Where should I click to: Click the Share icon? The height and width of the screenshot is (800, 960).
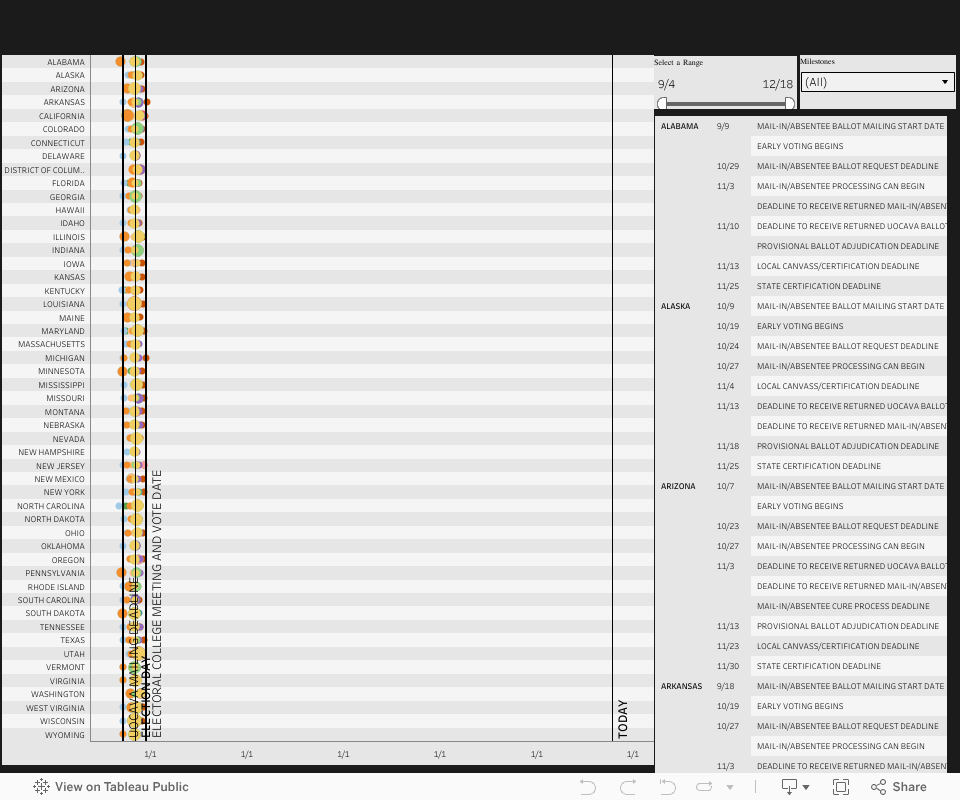879,787
